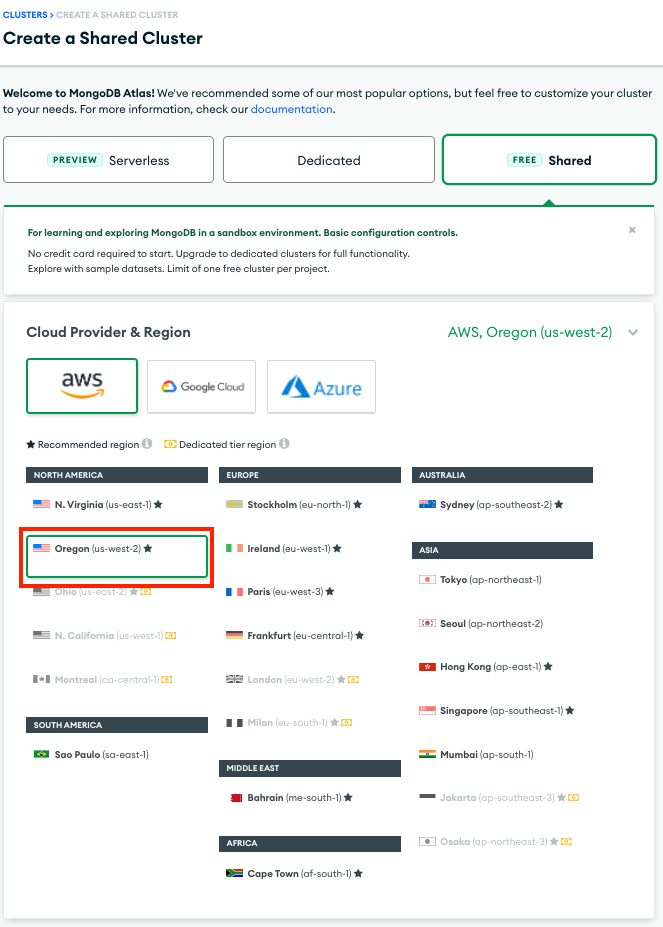Open the CLUSTERS breadcrumb link

(25, 15)
